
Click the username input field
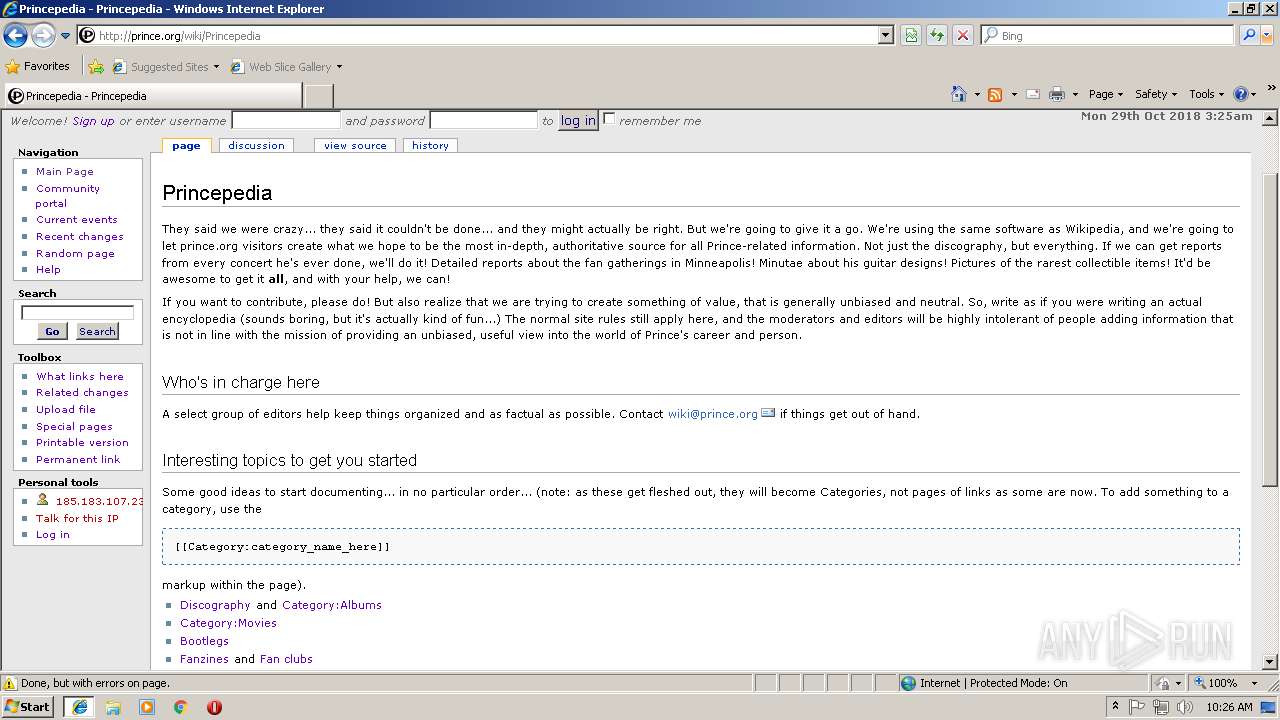click(286, 121)
